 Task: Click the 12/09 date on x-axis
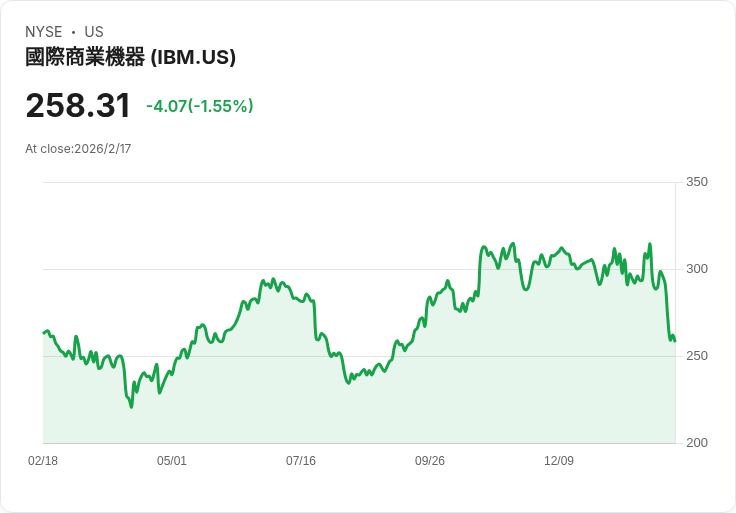coord(559,461)
